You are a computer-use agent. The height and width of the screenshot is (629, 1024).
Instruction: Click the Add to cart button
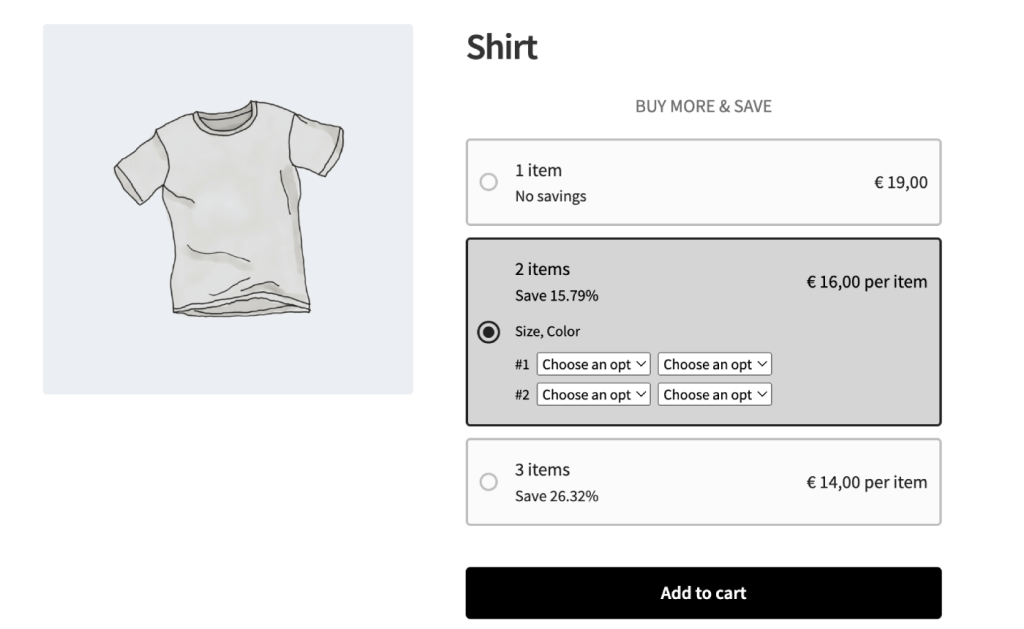click(703, 592)
